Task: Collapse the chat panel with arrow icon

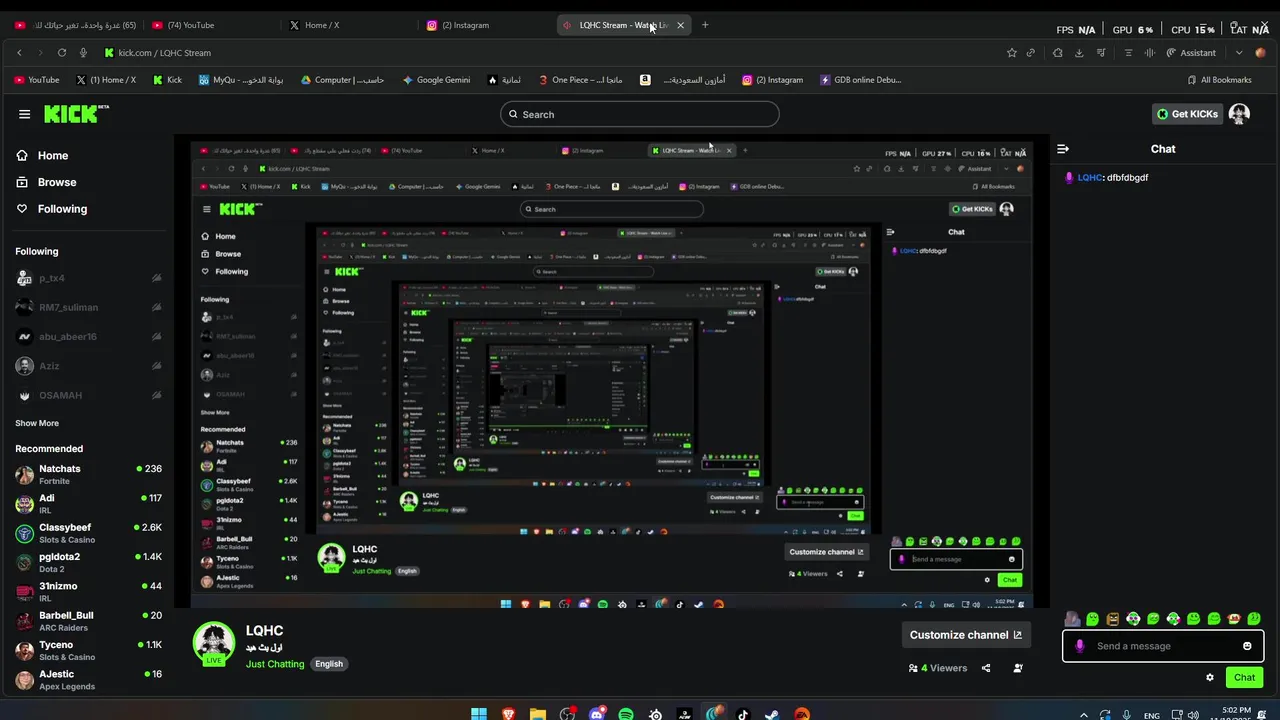Action: 1063,149
